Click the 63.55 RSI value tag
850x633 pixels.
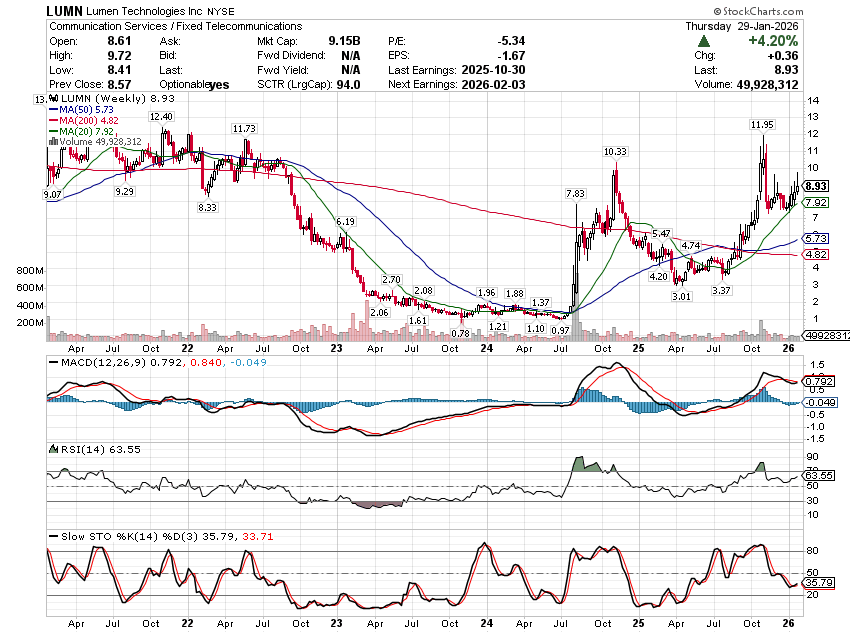817,476
